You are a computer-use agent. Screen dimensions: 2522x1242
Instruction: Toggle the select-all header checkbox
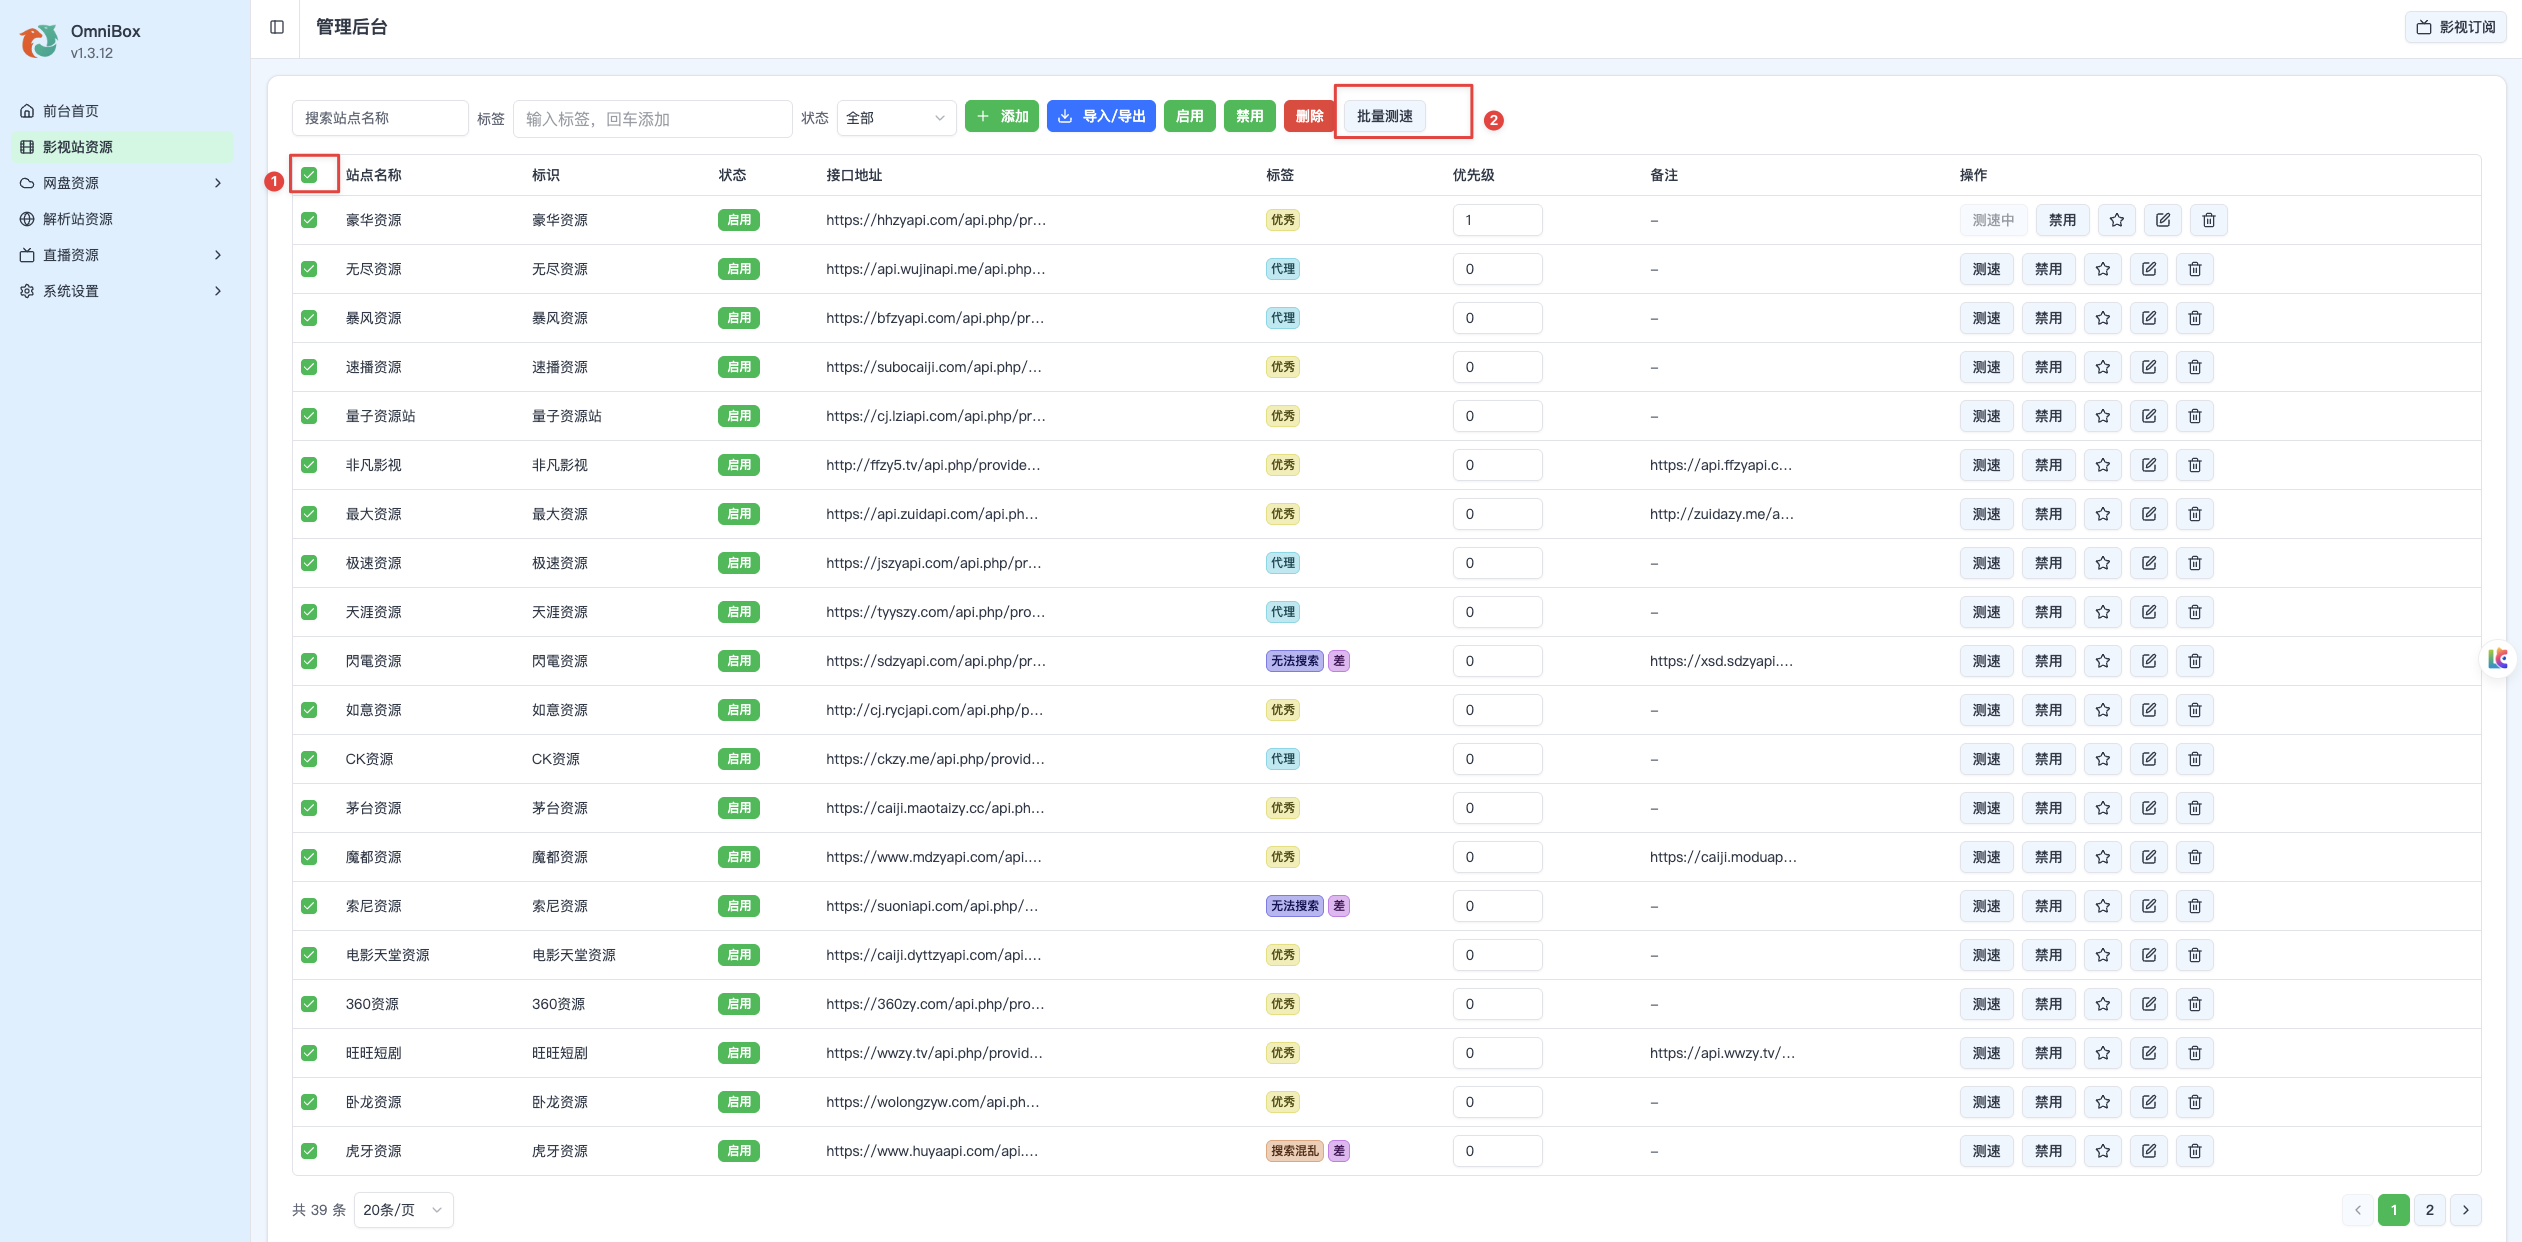(309, 175)
